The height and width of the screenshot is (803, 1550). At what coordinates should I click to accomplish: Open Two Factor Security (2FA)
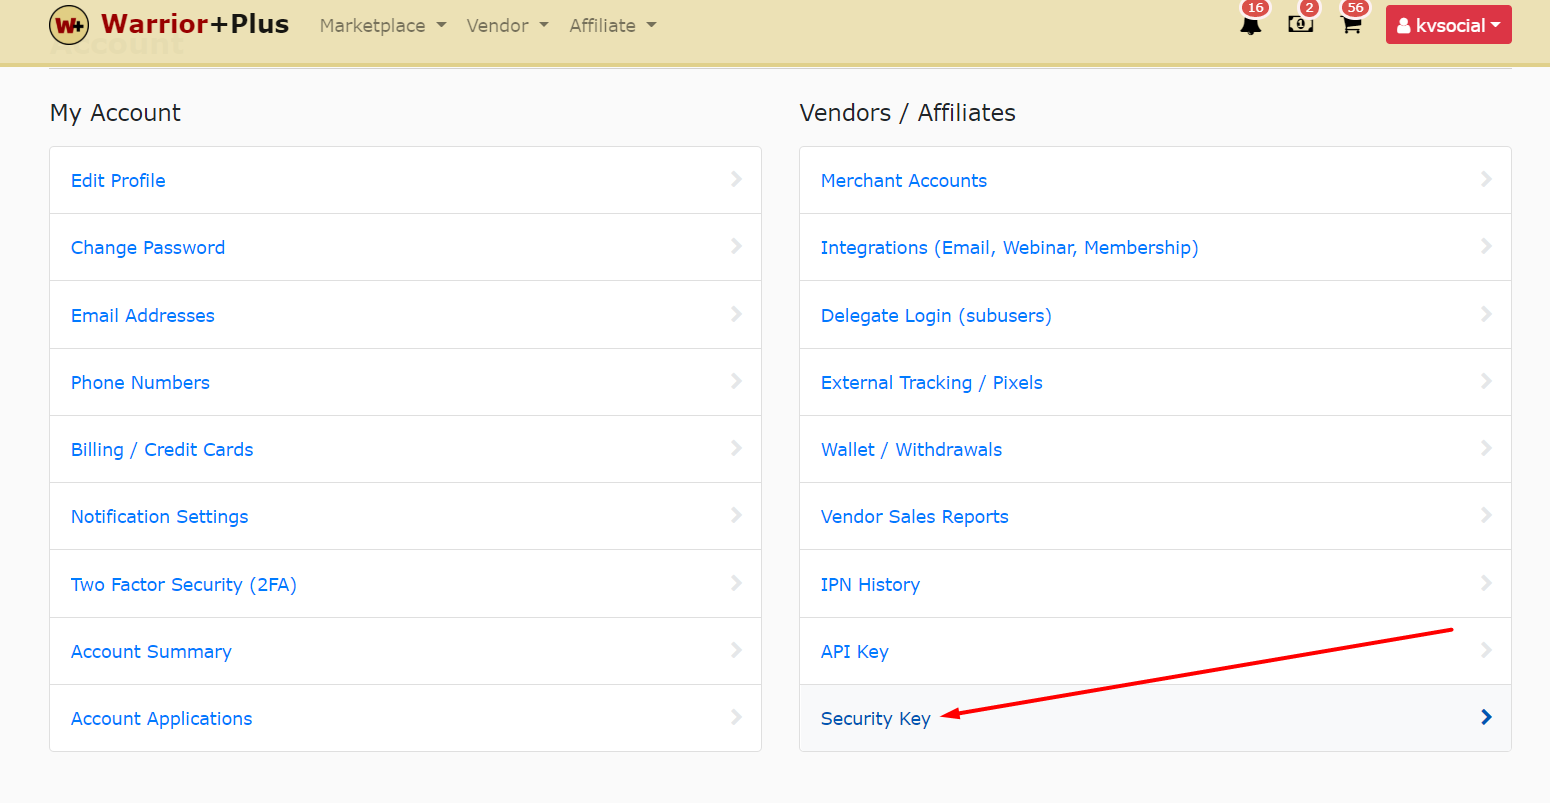point(184,585)
